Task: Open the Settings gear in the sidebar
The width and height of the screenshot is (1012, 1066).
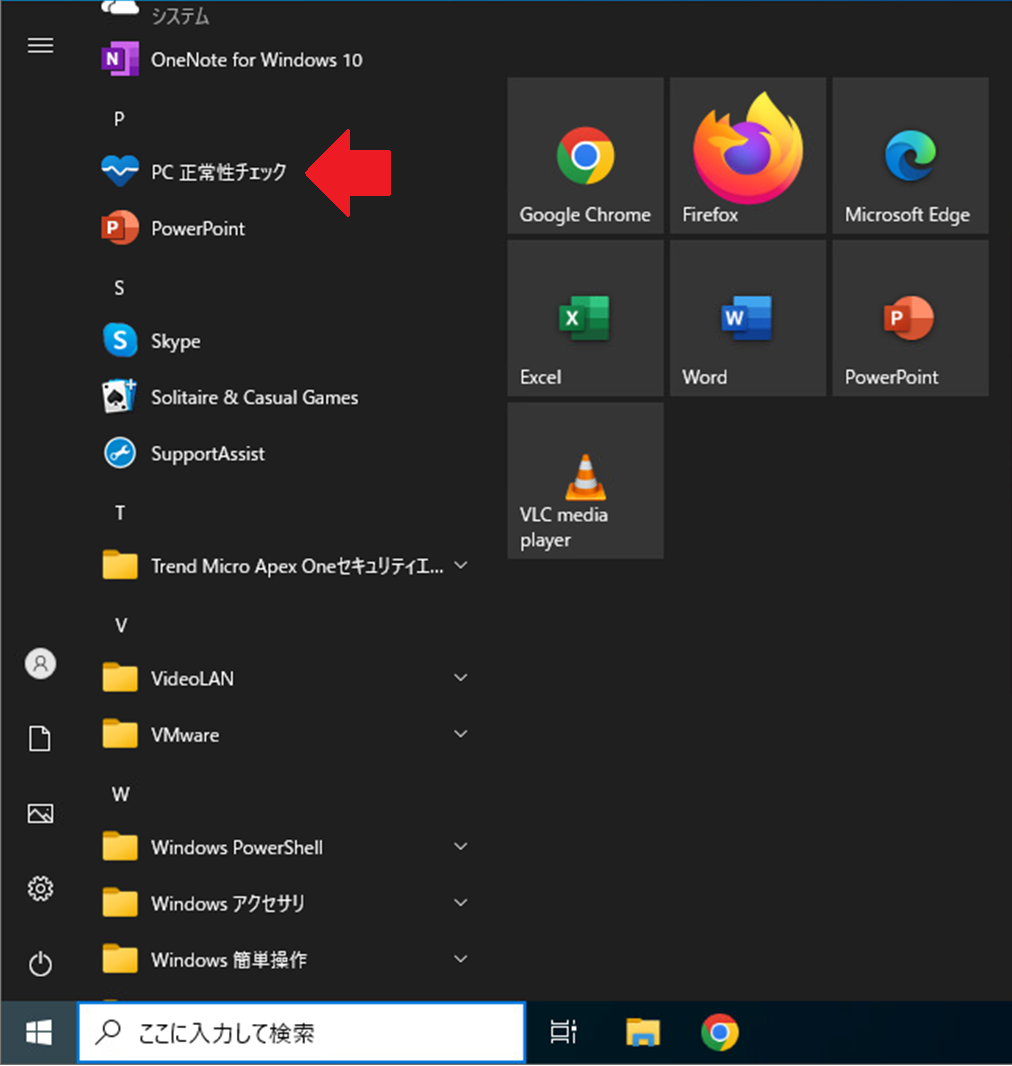Action: point(40,888)
